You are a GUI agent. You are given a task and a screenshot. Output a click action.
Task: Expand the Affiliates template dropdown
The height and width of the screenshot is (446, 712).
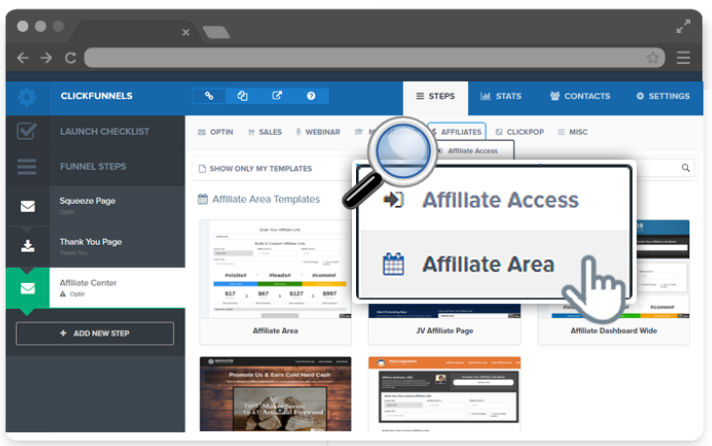(457, 132)
